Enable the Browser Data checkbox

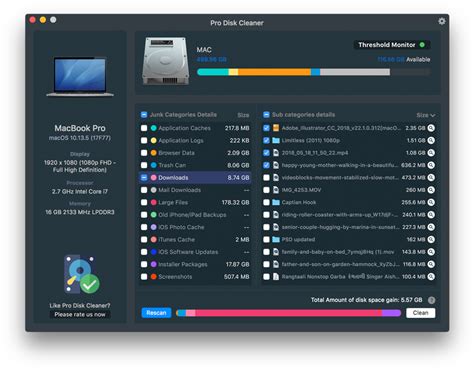pyautogui.click(x=144, y=153)
